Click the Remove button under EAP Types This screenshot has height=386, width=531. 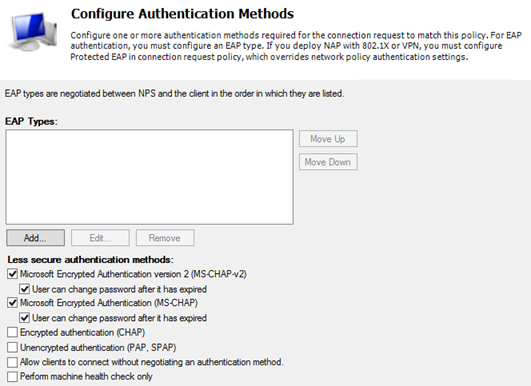tap(165, 238)
